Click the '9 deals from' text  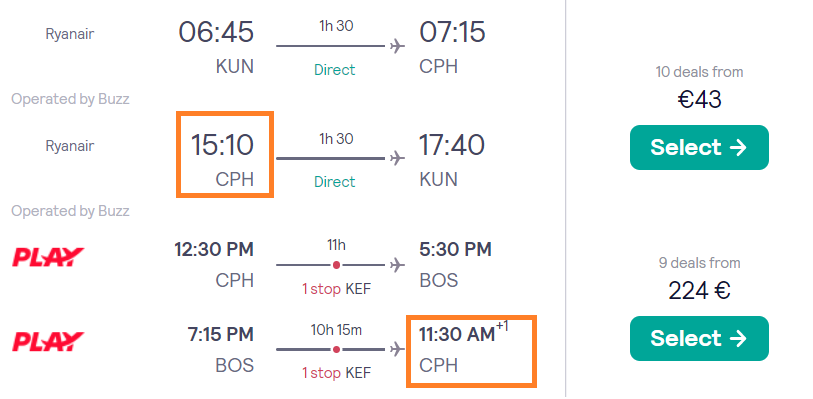699,263
